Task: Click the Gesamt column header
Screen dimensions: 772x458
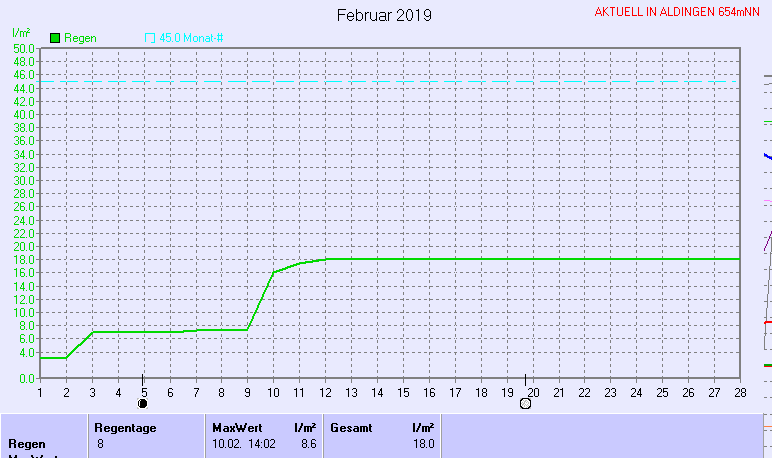Action: point(351,427)
